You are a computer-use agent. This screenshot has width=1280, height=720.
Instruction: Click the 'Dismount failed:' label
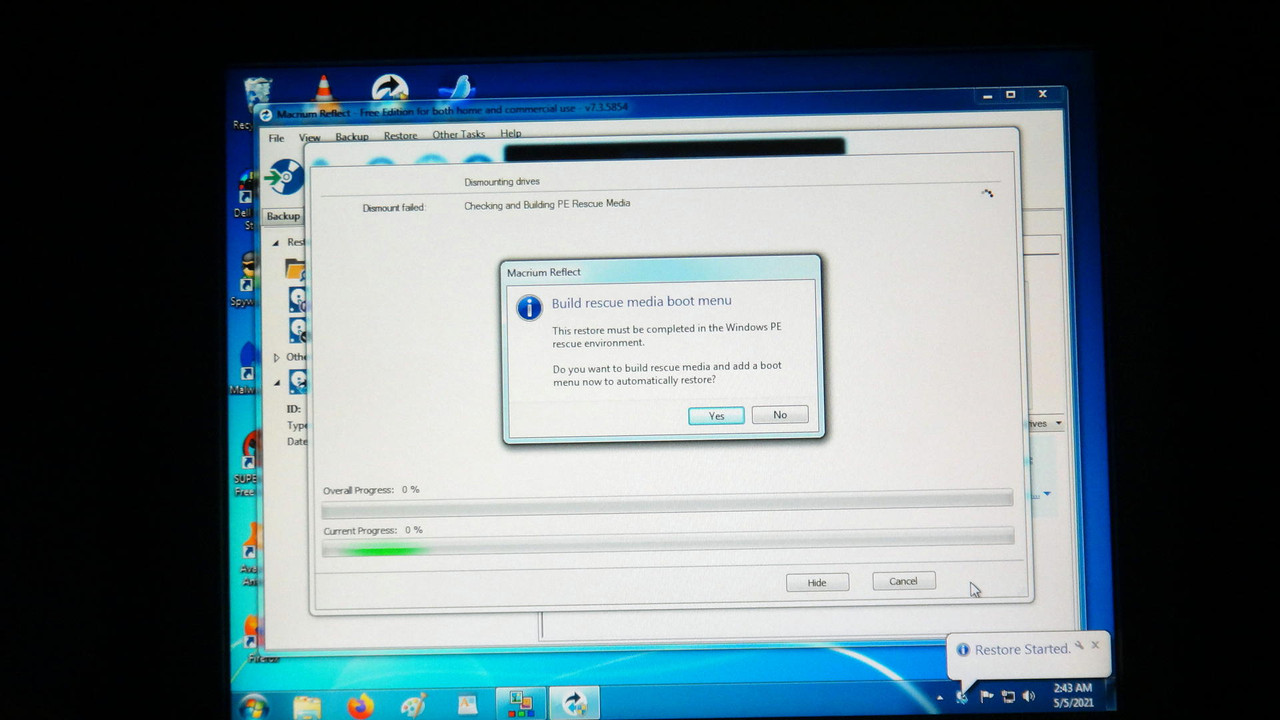[393, 208]
